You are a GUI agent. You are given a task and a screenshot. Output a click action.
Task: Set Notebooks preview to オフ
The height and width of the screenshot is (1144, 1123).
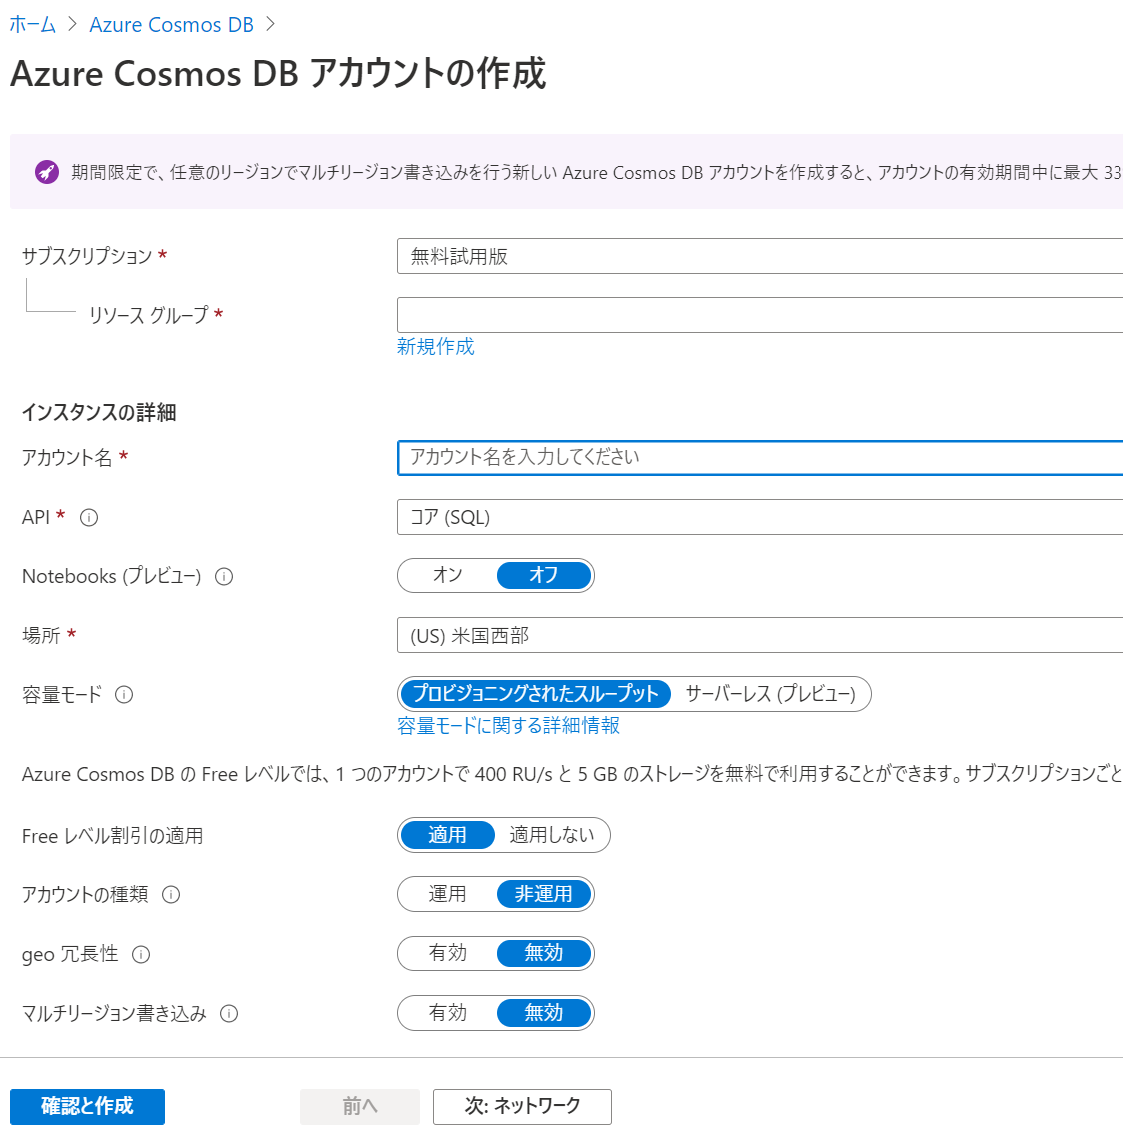tap(544, 575)
